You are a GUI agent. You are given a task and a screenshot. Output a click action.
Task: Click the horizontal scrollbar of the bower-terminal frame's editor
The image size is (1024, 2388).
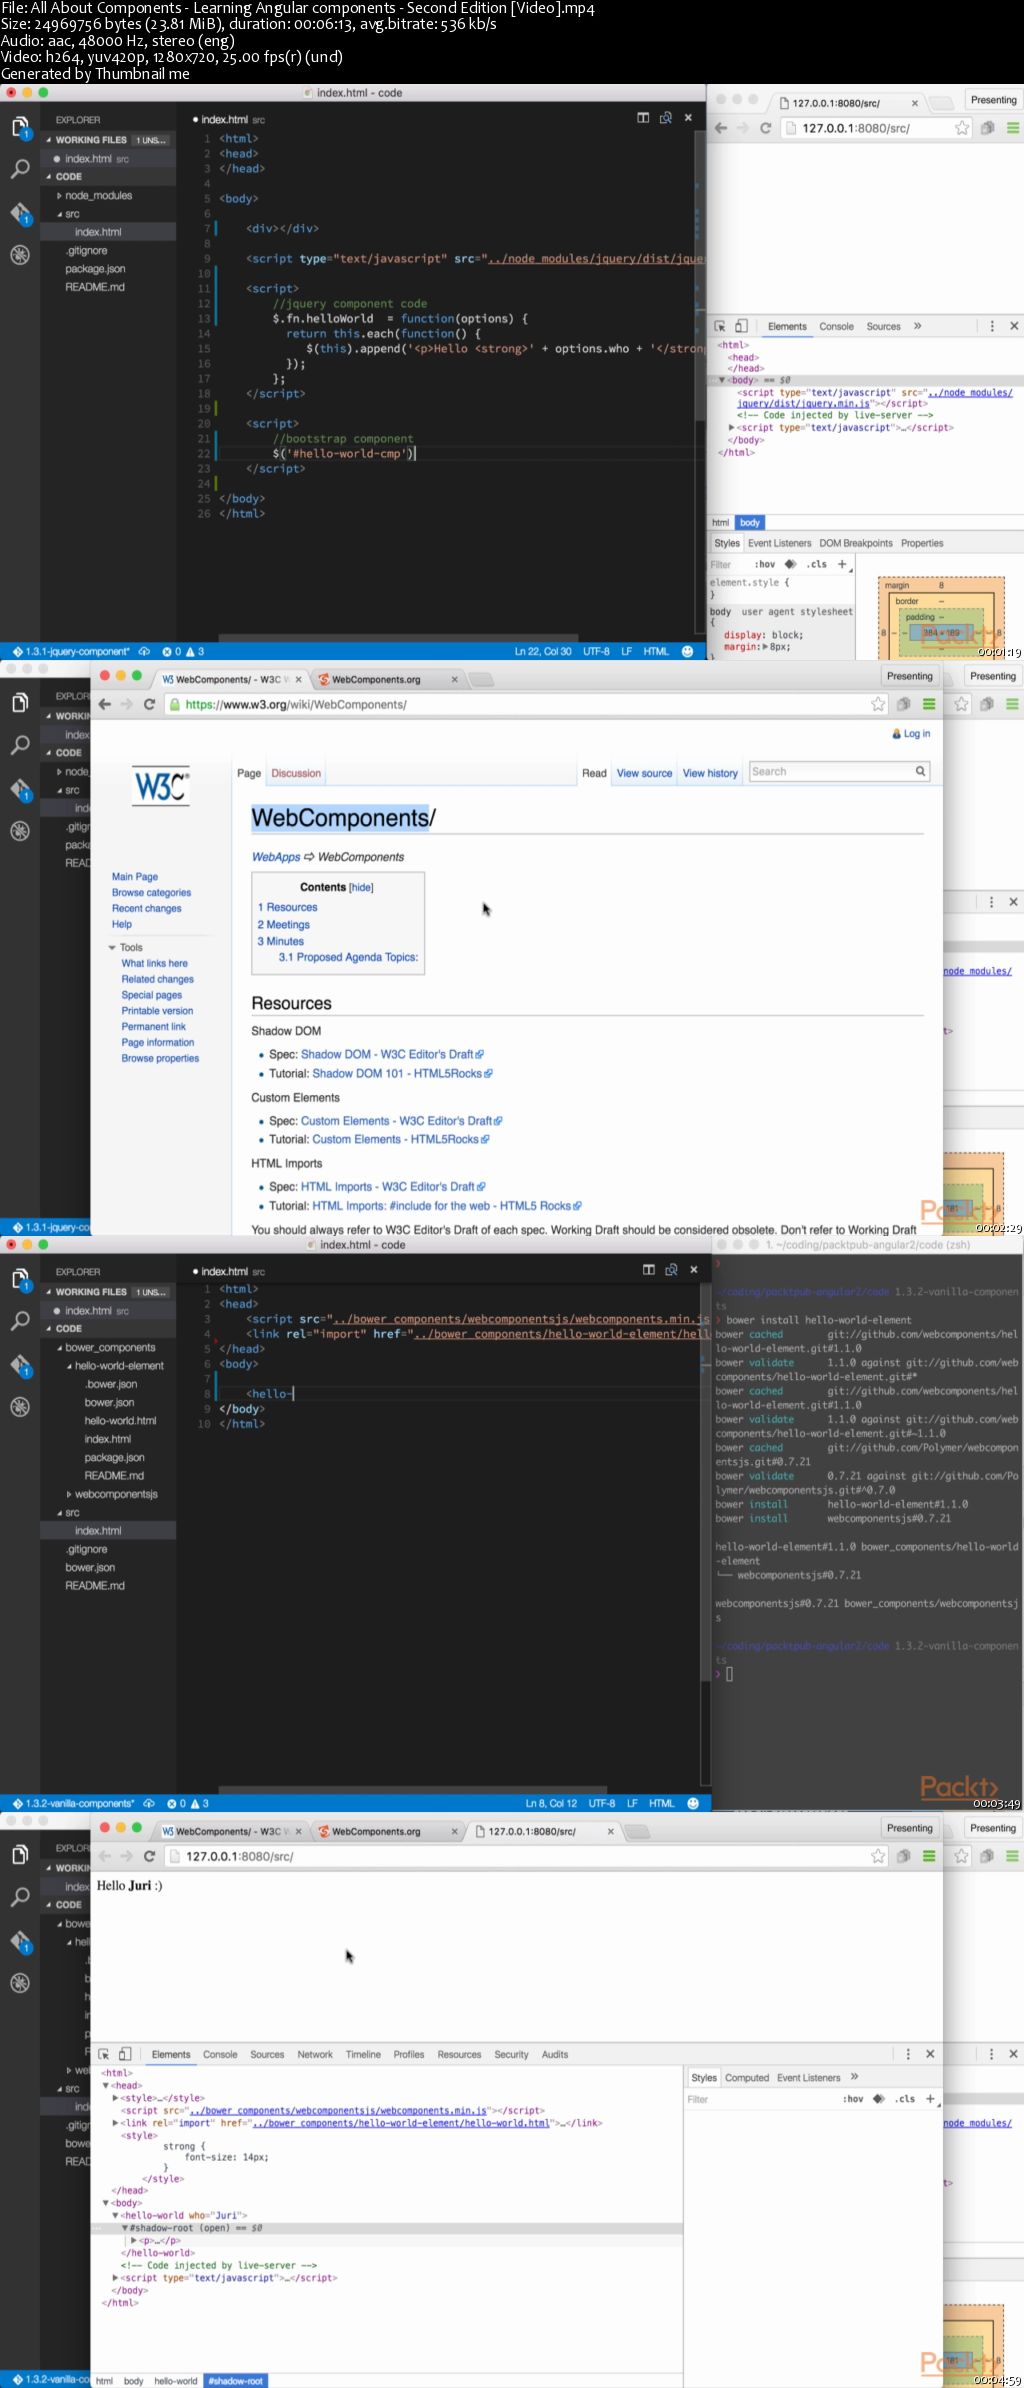(412, 1789)
